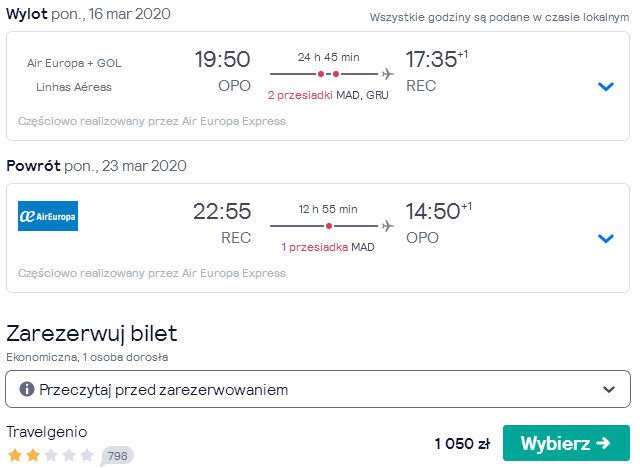Click the Travelgenio provider name
This screenshot has width=640, height=468.
tap(47, 432)
